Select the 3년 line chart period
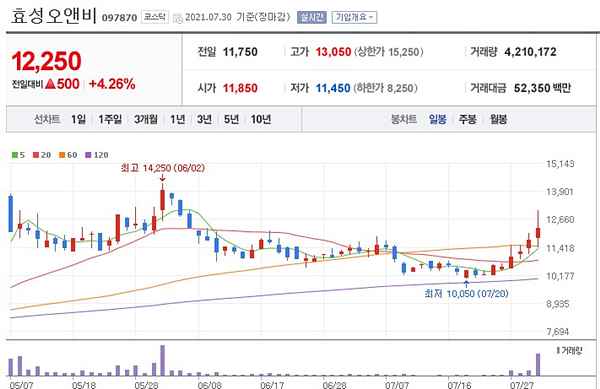Image resolution: width=600 pixels, height=389 pixels. (204, 119)
